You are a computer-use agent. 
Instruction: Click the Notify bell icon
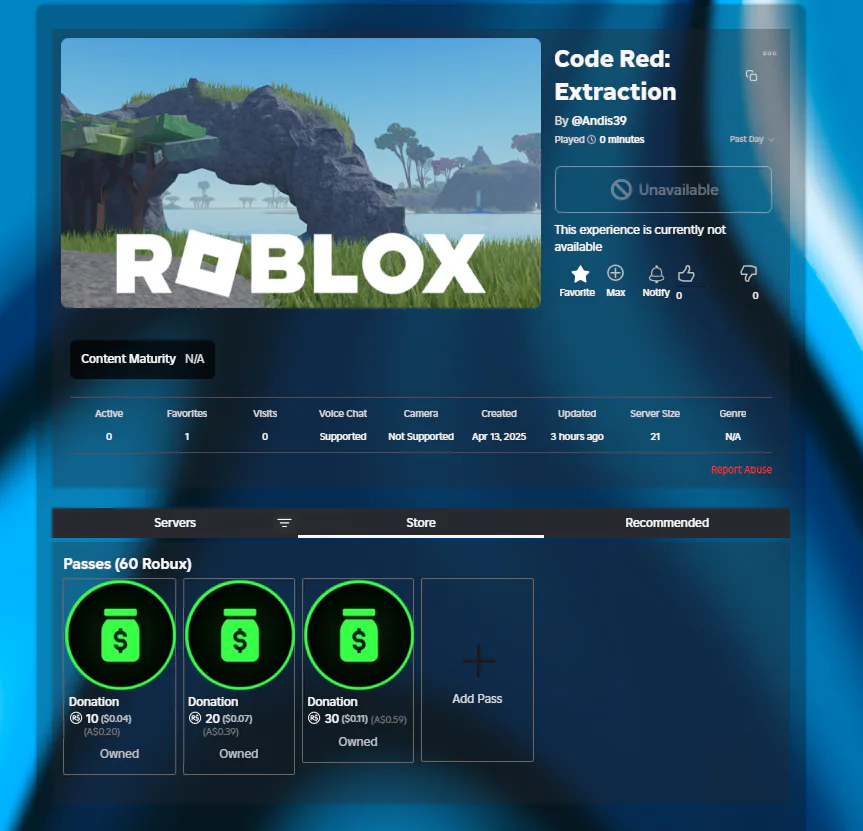(656, 274)
